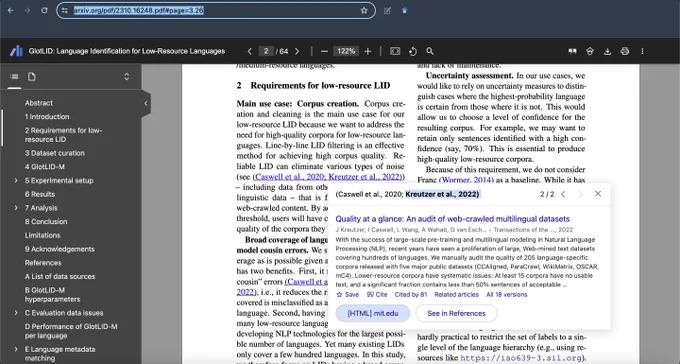Screen dimensions: 680x364
Task: Open the iso639-3.sil.org URL link
Action: point(521,358)
